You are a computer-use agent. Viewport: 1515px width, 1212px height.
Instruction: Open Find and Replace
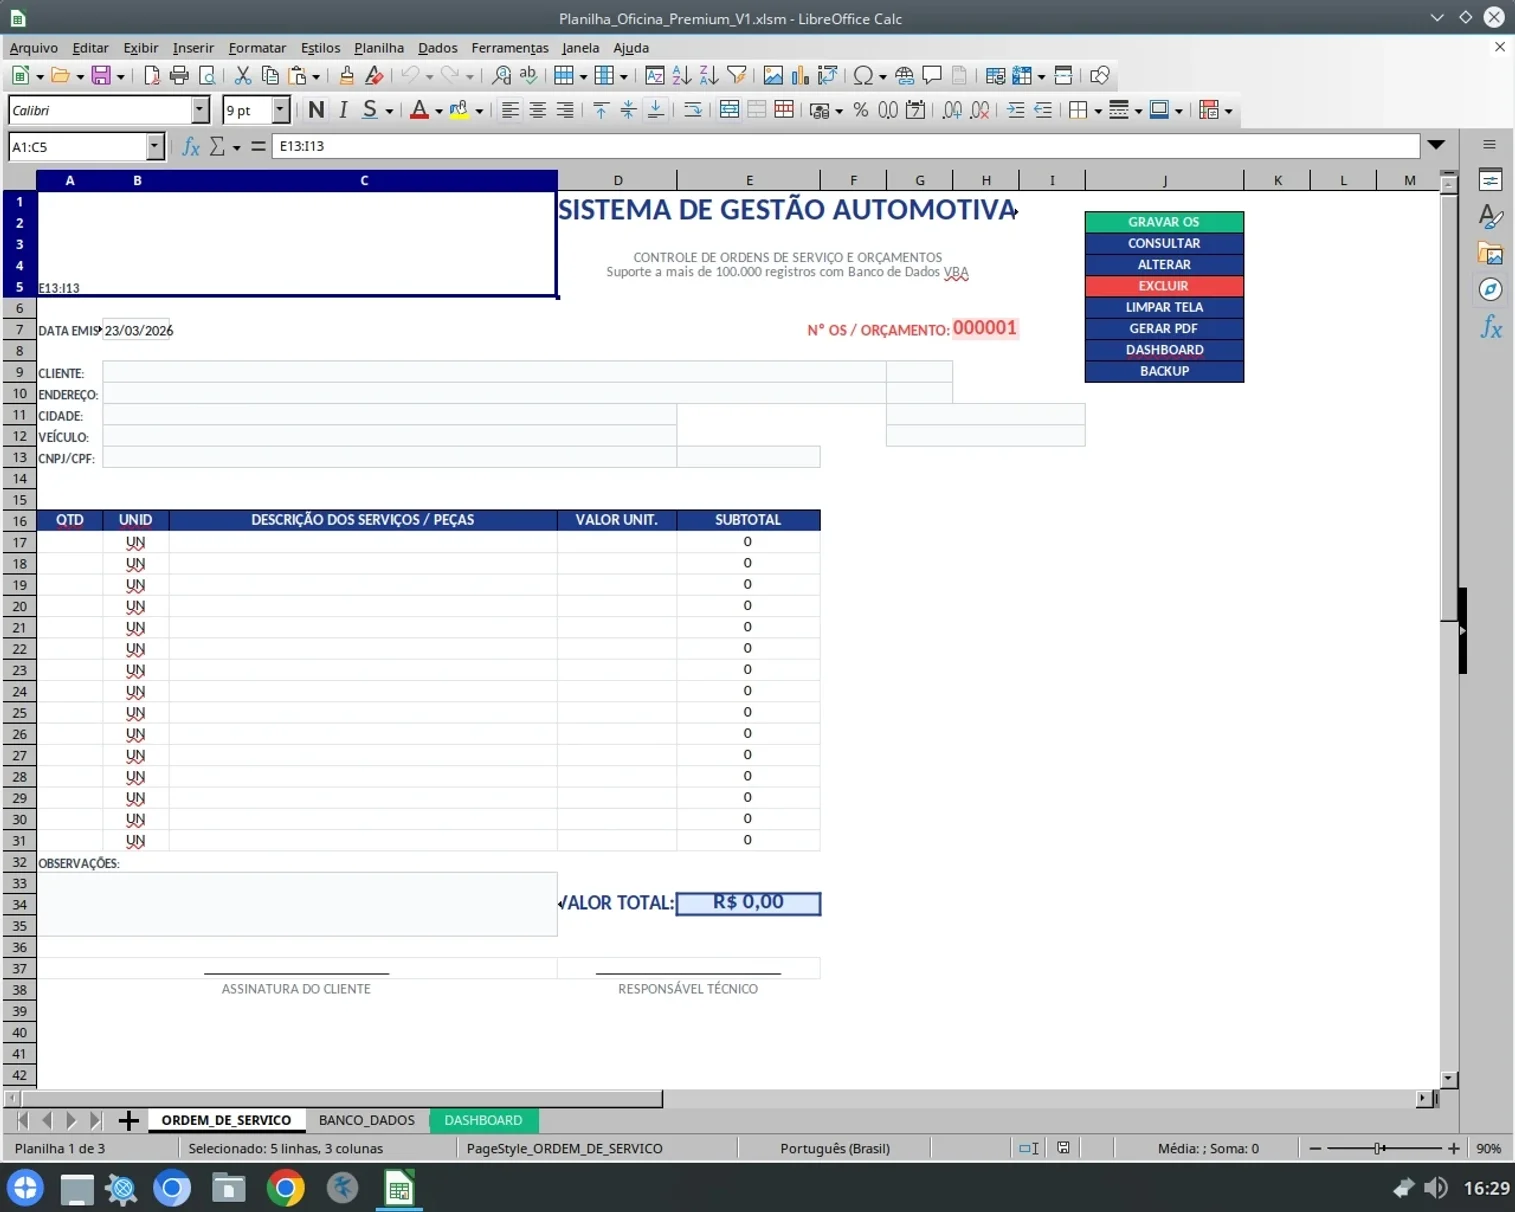coord(501,75)
